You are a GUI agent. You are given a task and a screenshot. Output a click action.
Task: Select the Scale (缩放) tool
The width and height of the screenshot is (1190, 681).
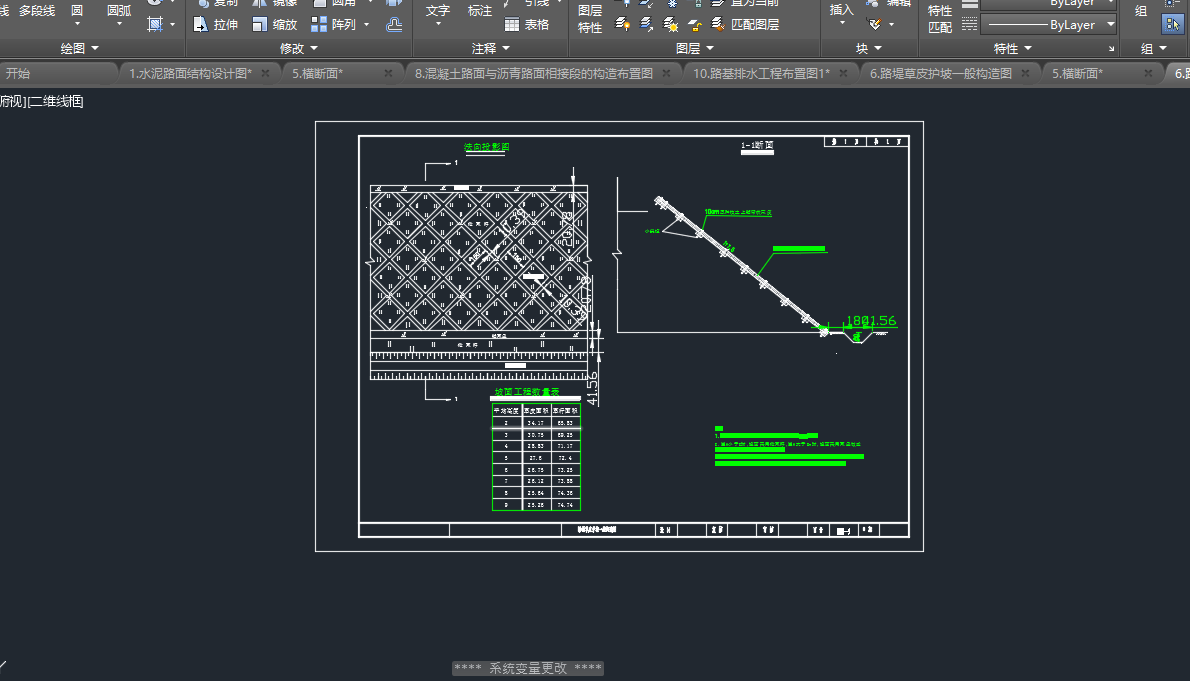[274, 24]
